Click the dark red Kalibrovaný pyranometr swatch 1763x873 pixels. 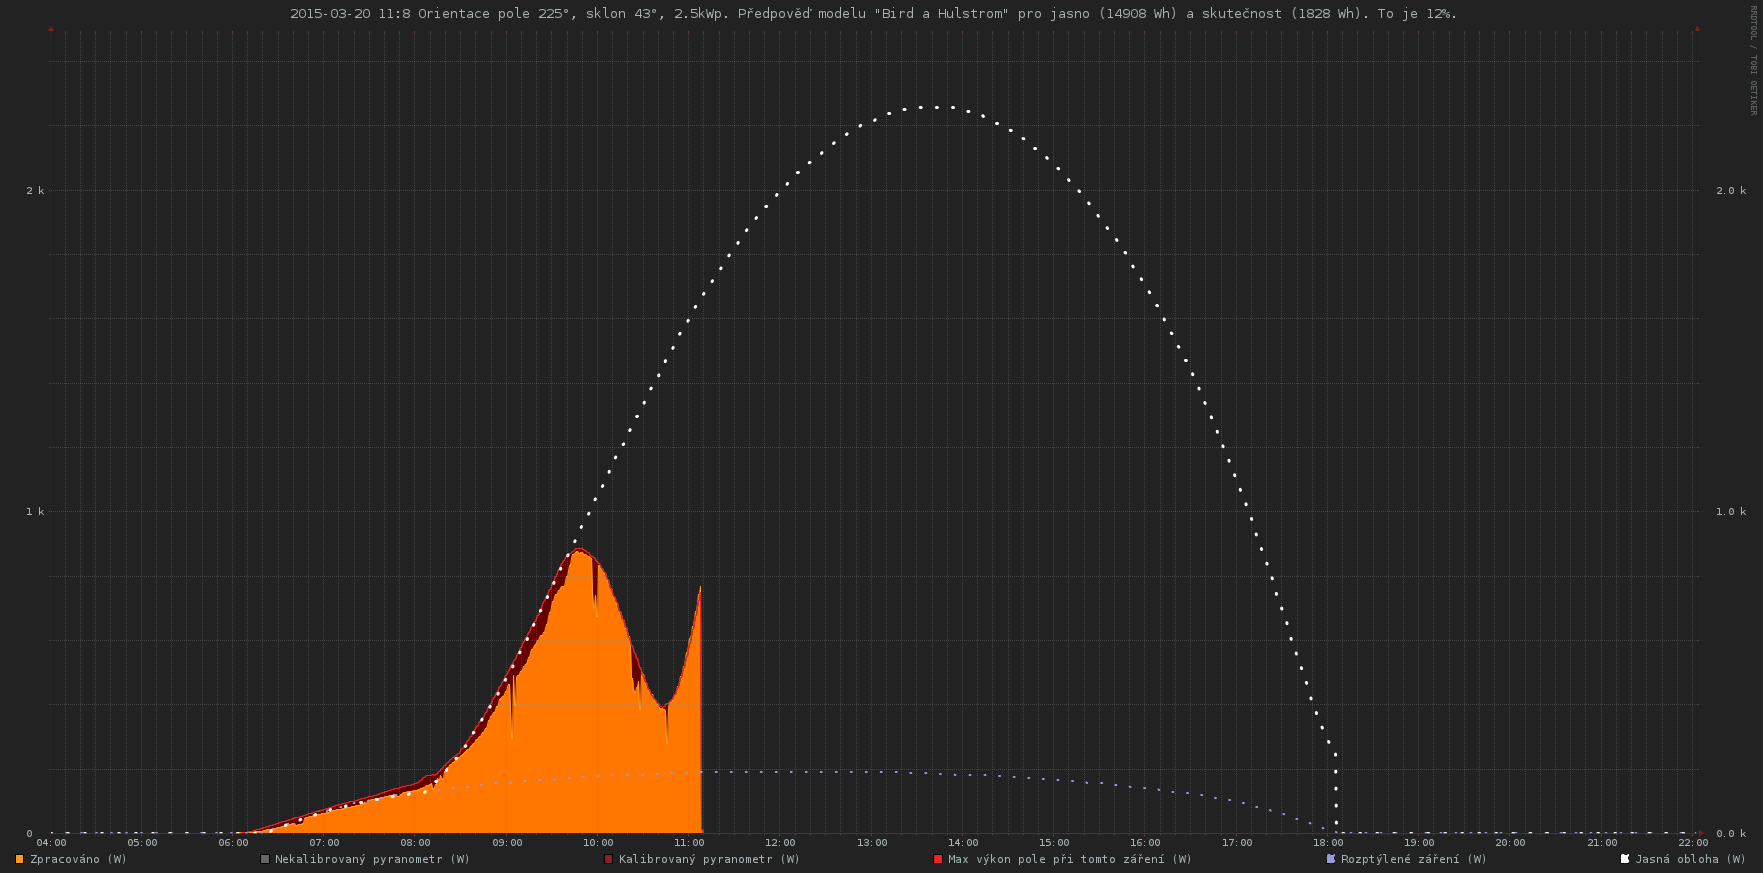[609, 859]
